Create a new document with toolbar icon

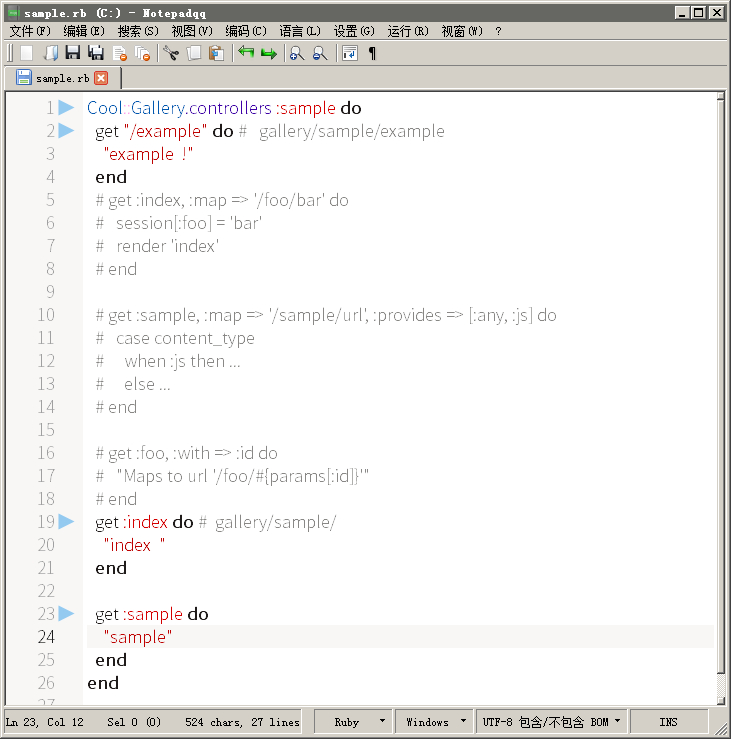[x=27, y=53]
